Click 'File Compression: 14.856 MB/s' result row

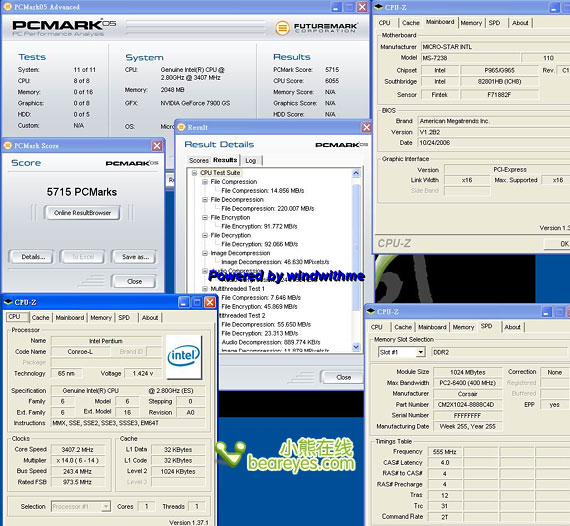[x=262, y=190]
